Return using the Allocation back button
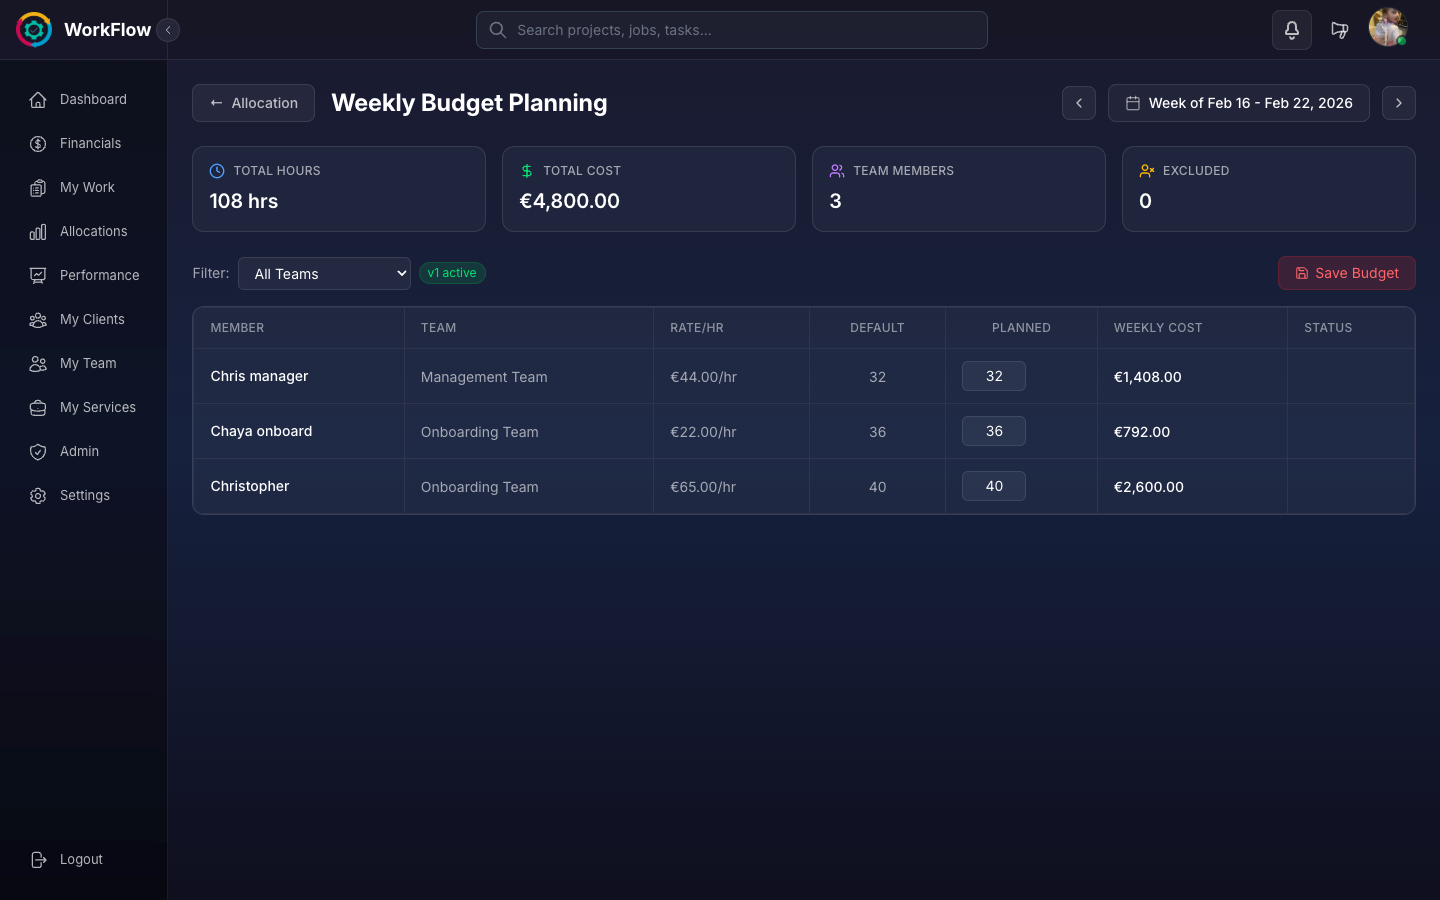This screenshot has height=900, width=1440. pos(253,103)
